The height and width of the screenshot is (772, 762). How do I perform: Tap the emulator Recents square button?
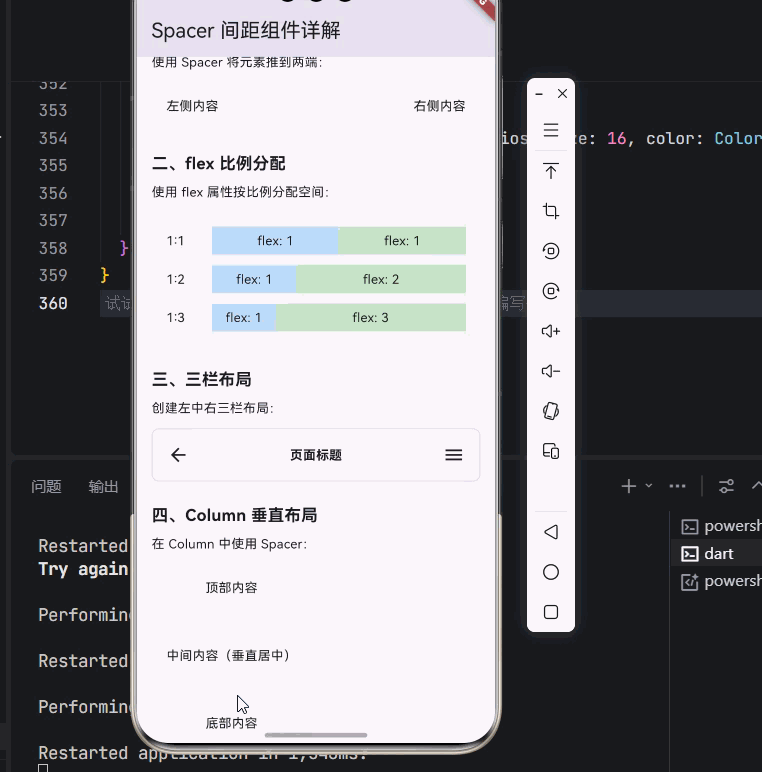551,612
